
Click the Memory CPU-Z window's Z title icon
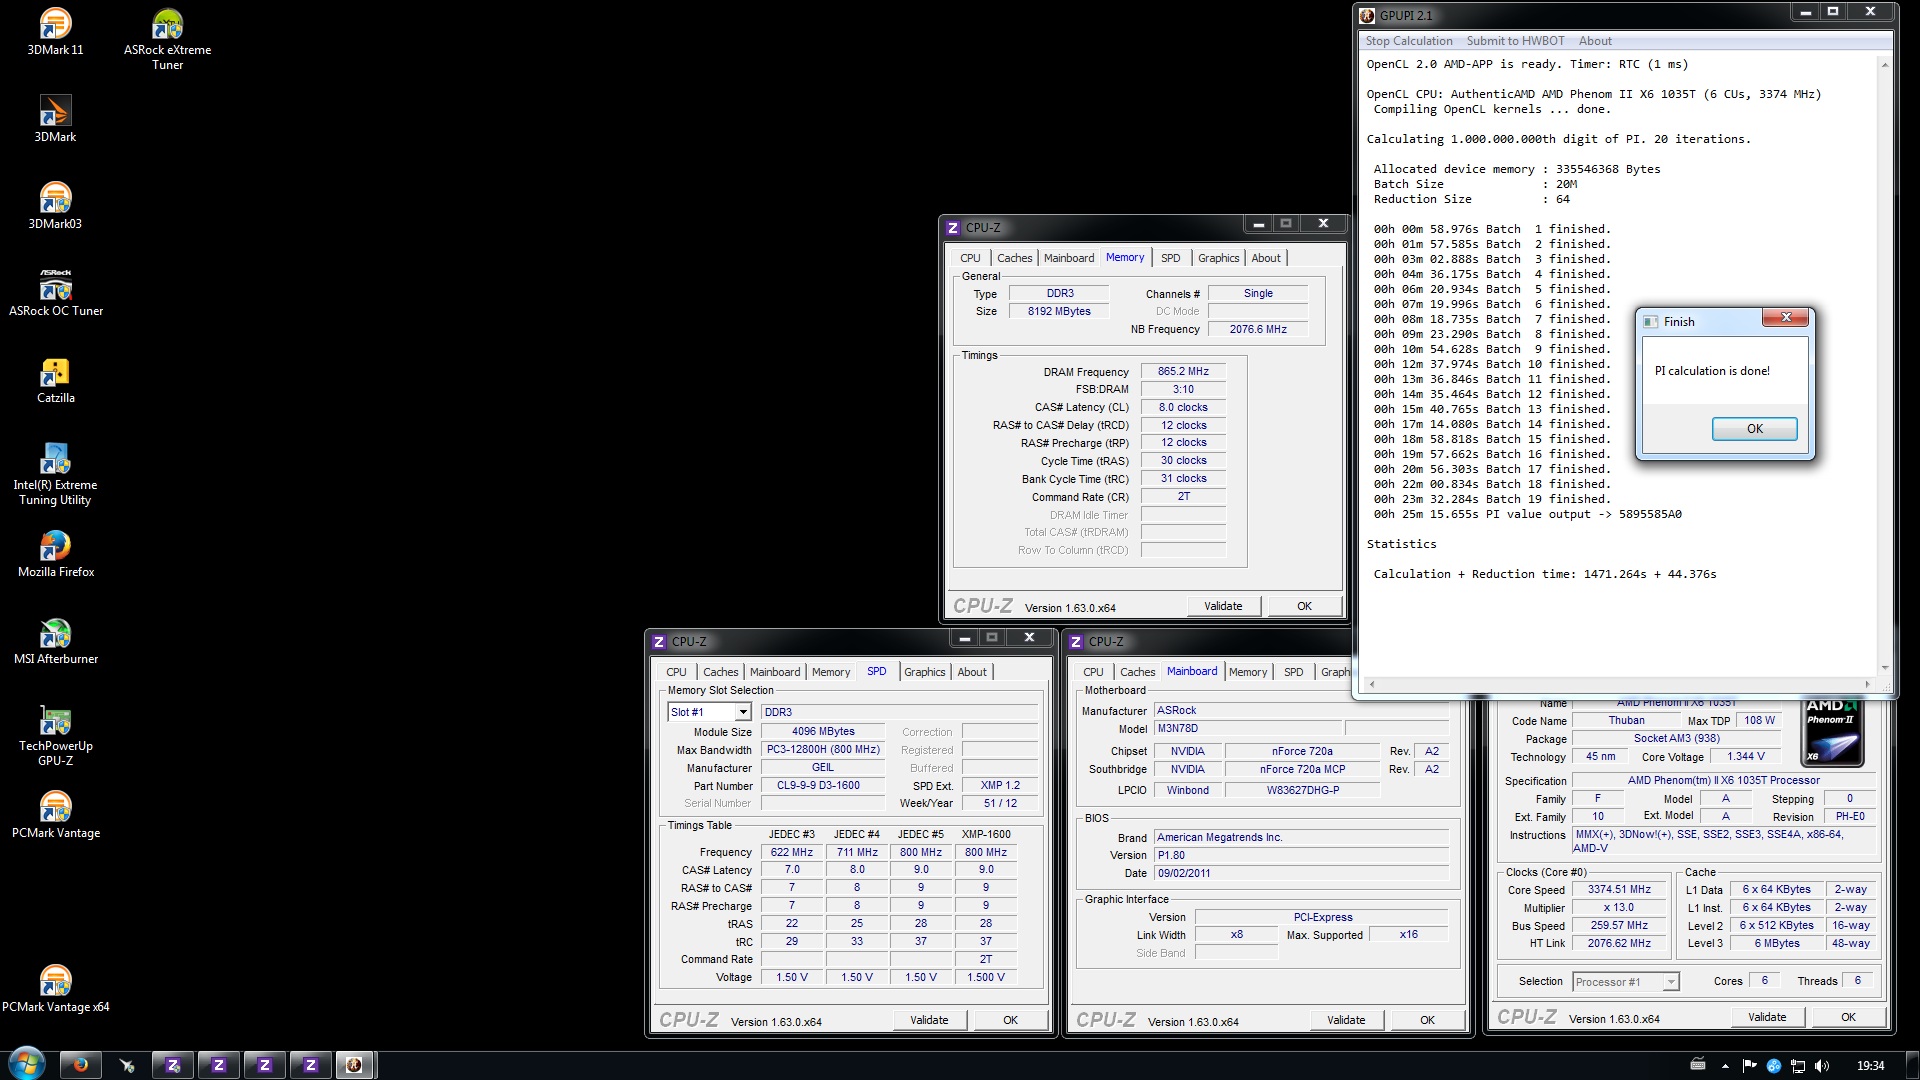953,228
